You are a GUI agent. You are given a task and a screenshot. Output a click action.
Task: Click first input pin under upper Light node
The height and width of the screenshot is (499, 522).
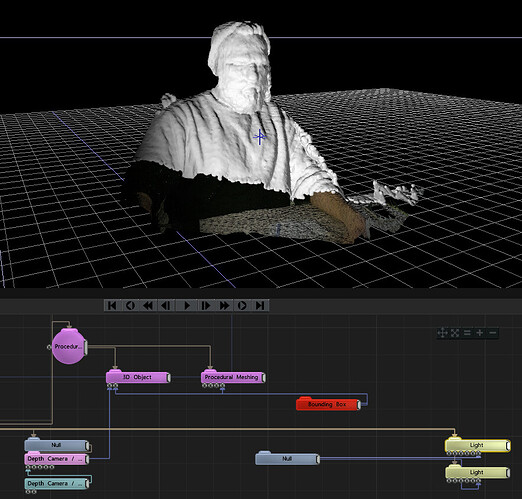(x=449, y=453)
